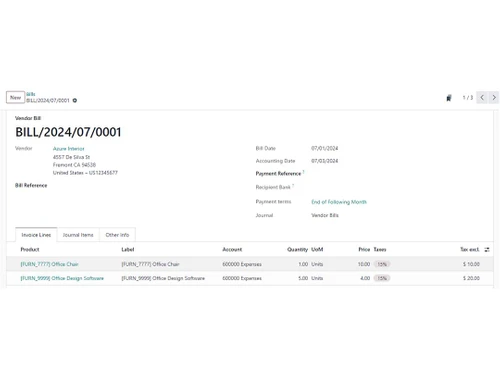Click the Quantity column header
Image resolution: width=500 pixels, height=375 pixels.
[x=297, y=249]
